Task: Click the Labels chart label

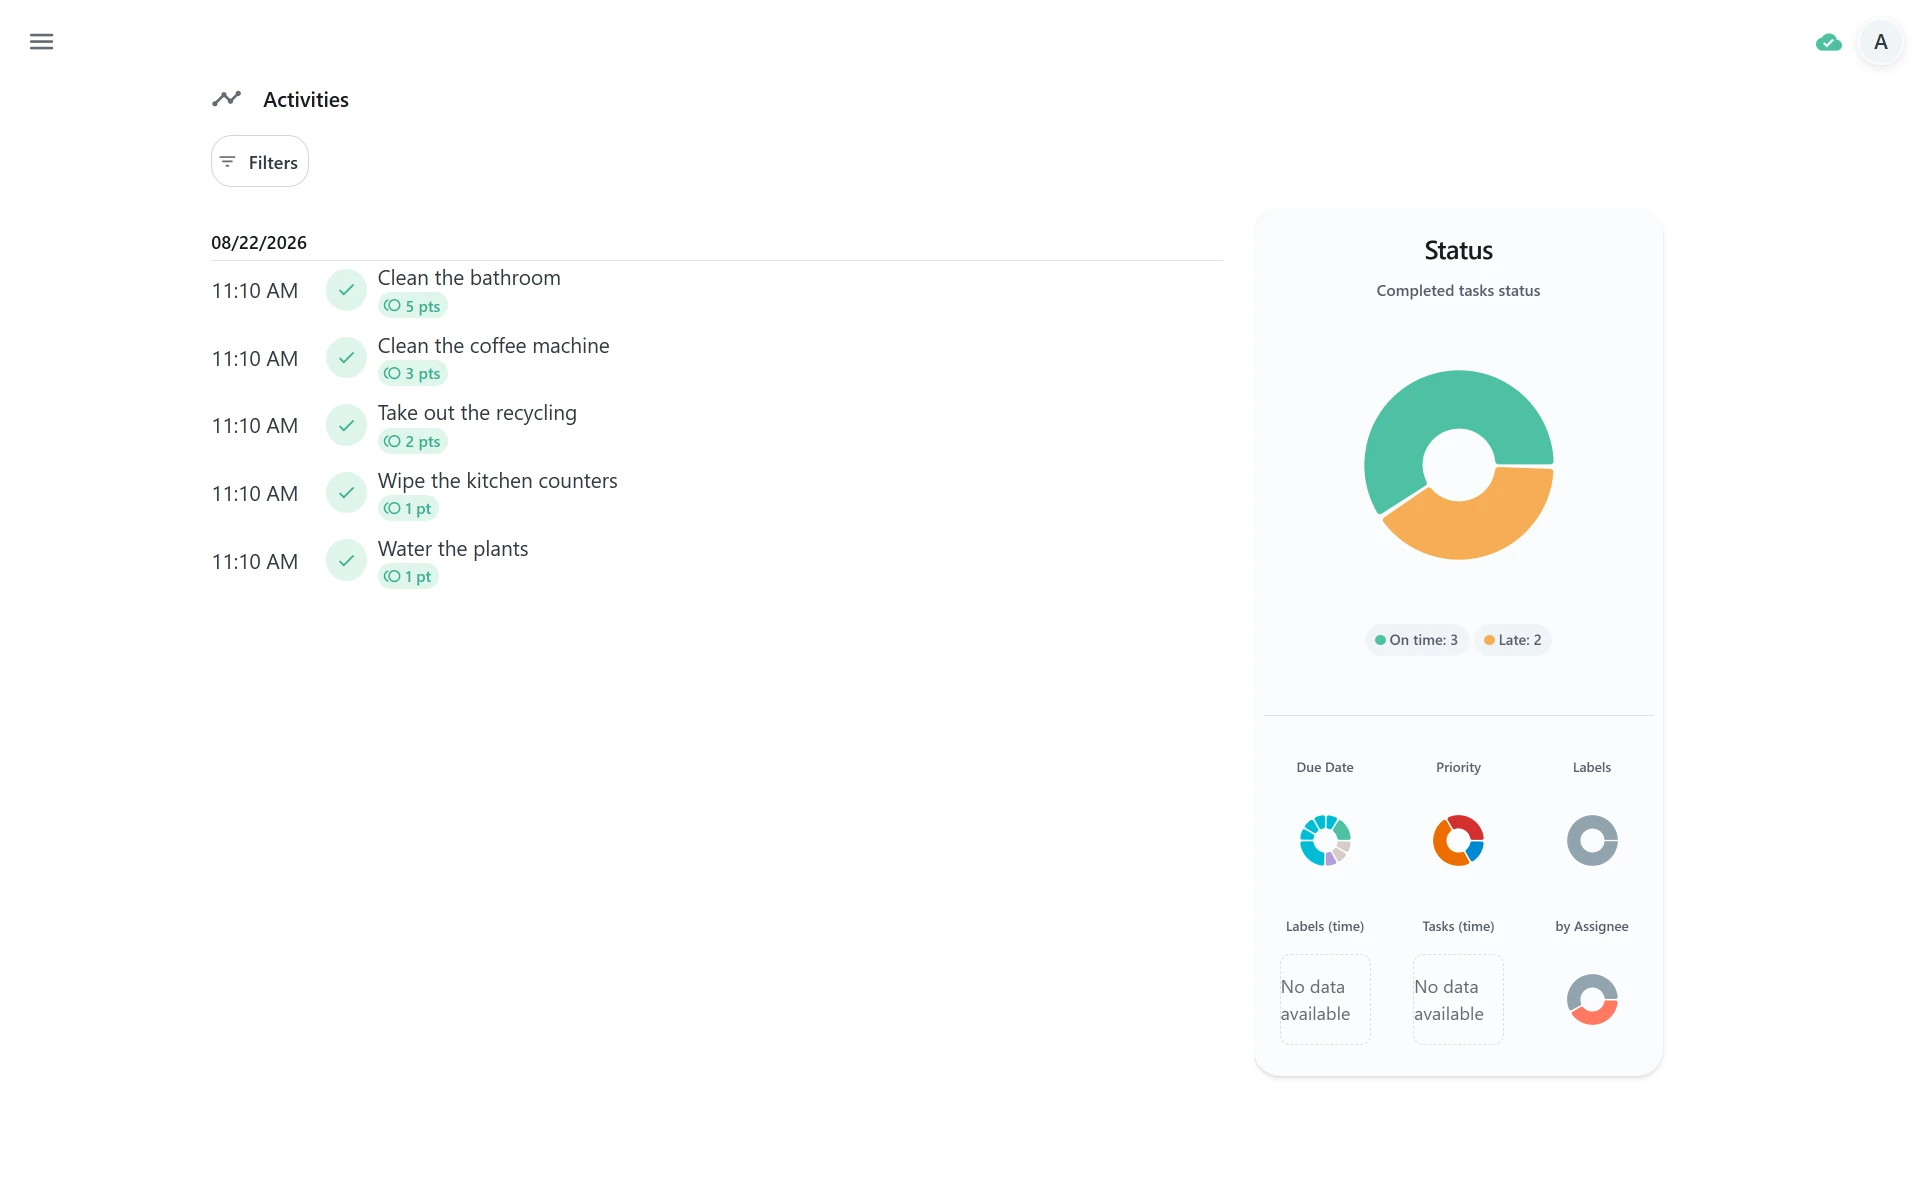Action: click(x=1592, y=767)
